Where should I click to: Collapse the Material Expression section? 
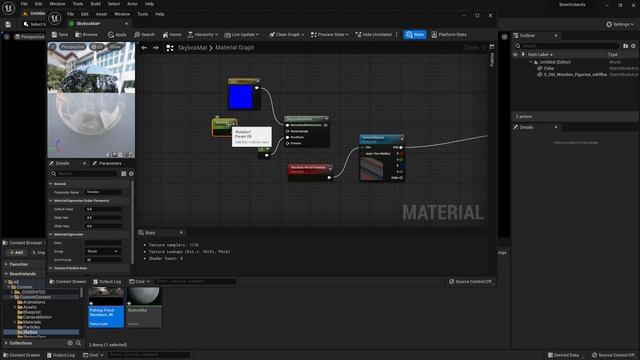point(51,235)
